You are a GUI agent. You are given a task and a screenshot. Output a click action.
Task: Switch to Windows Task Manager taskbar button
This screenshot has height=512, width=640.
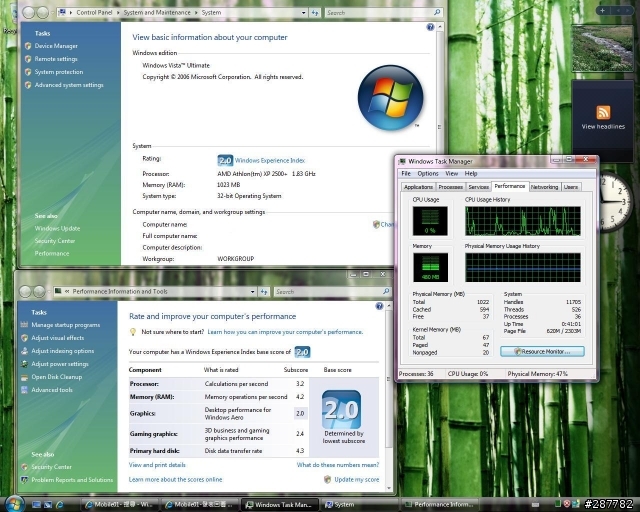click(280, 505)
